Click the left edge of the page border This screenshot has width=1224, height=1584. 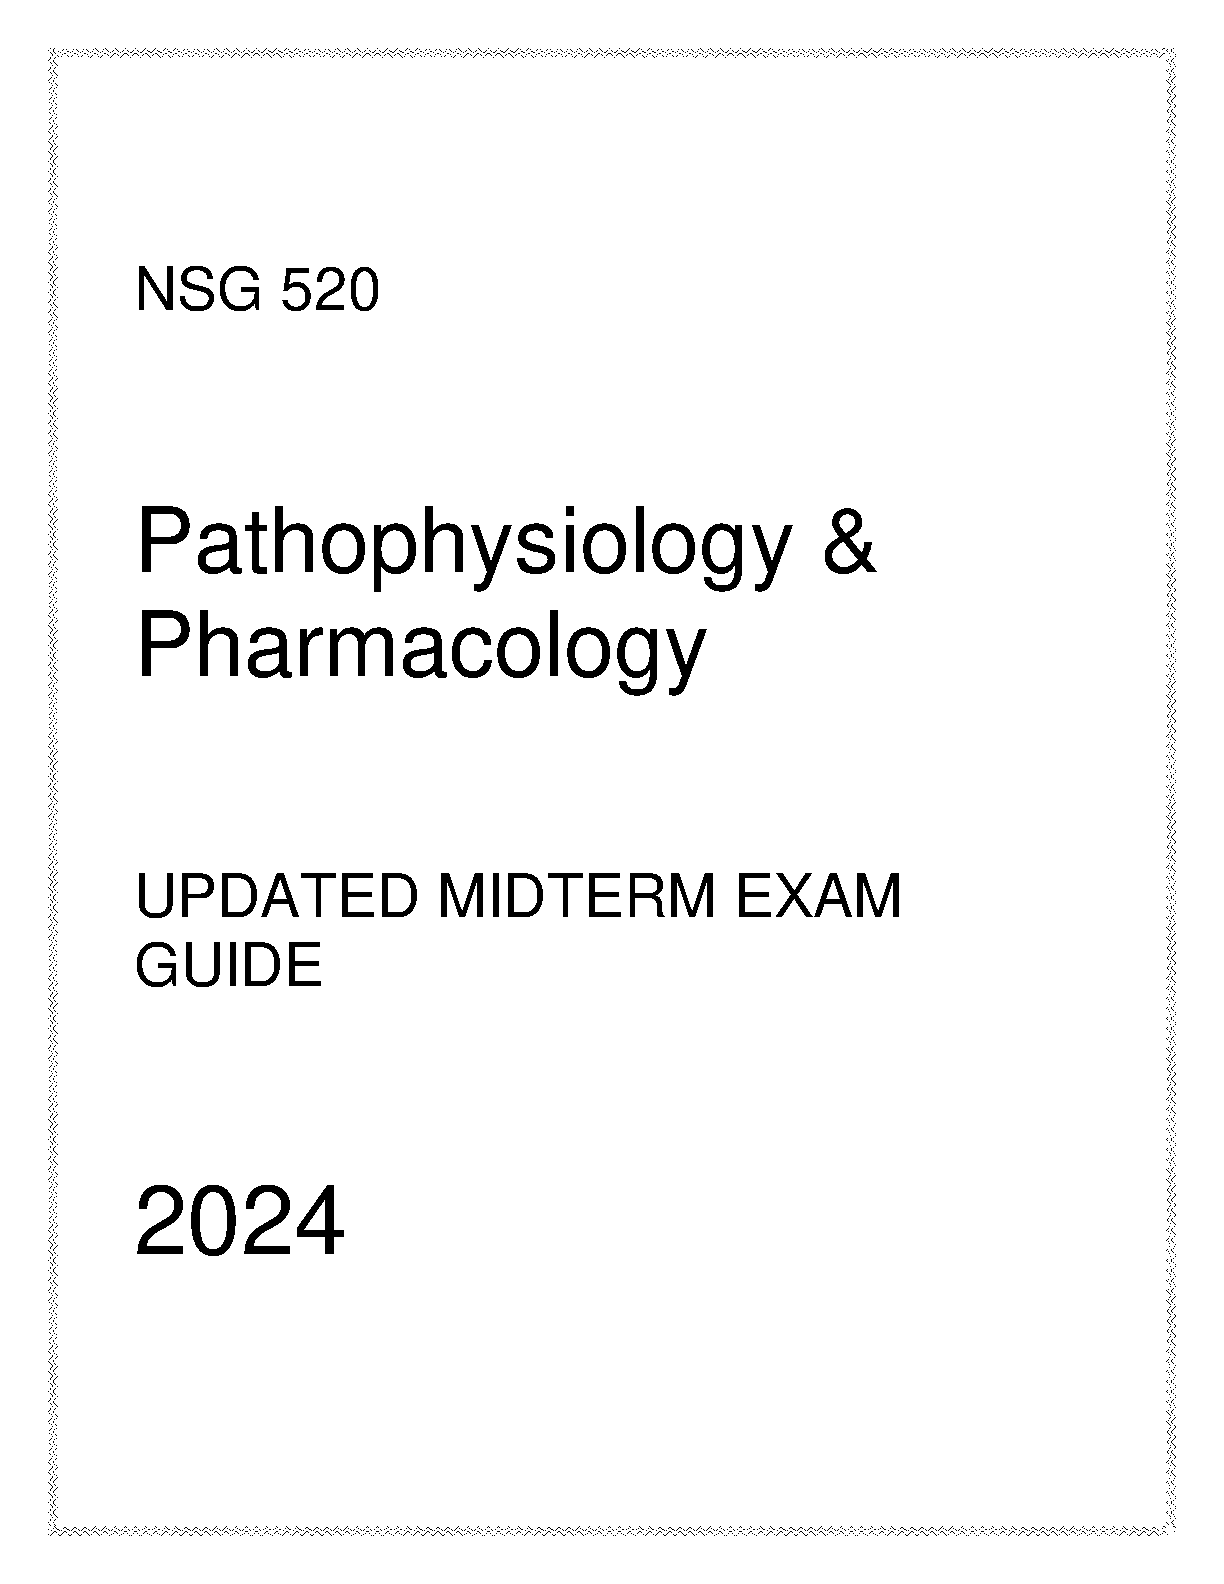pos(54,792)
